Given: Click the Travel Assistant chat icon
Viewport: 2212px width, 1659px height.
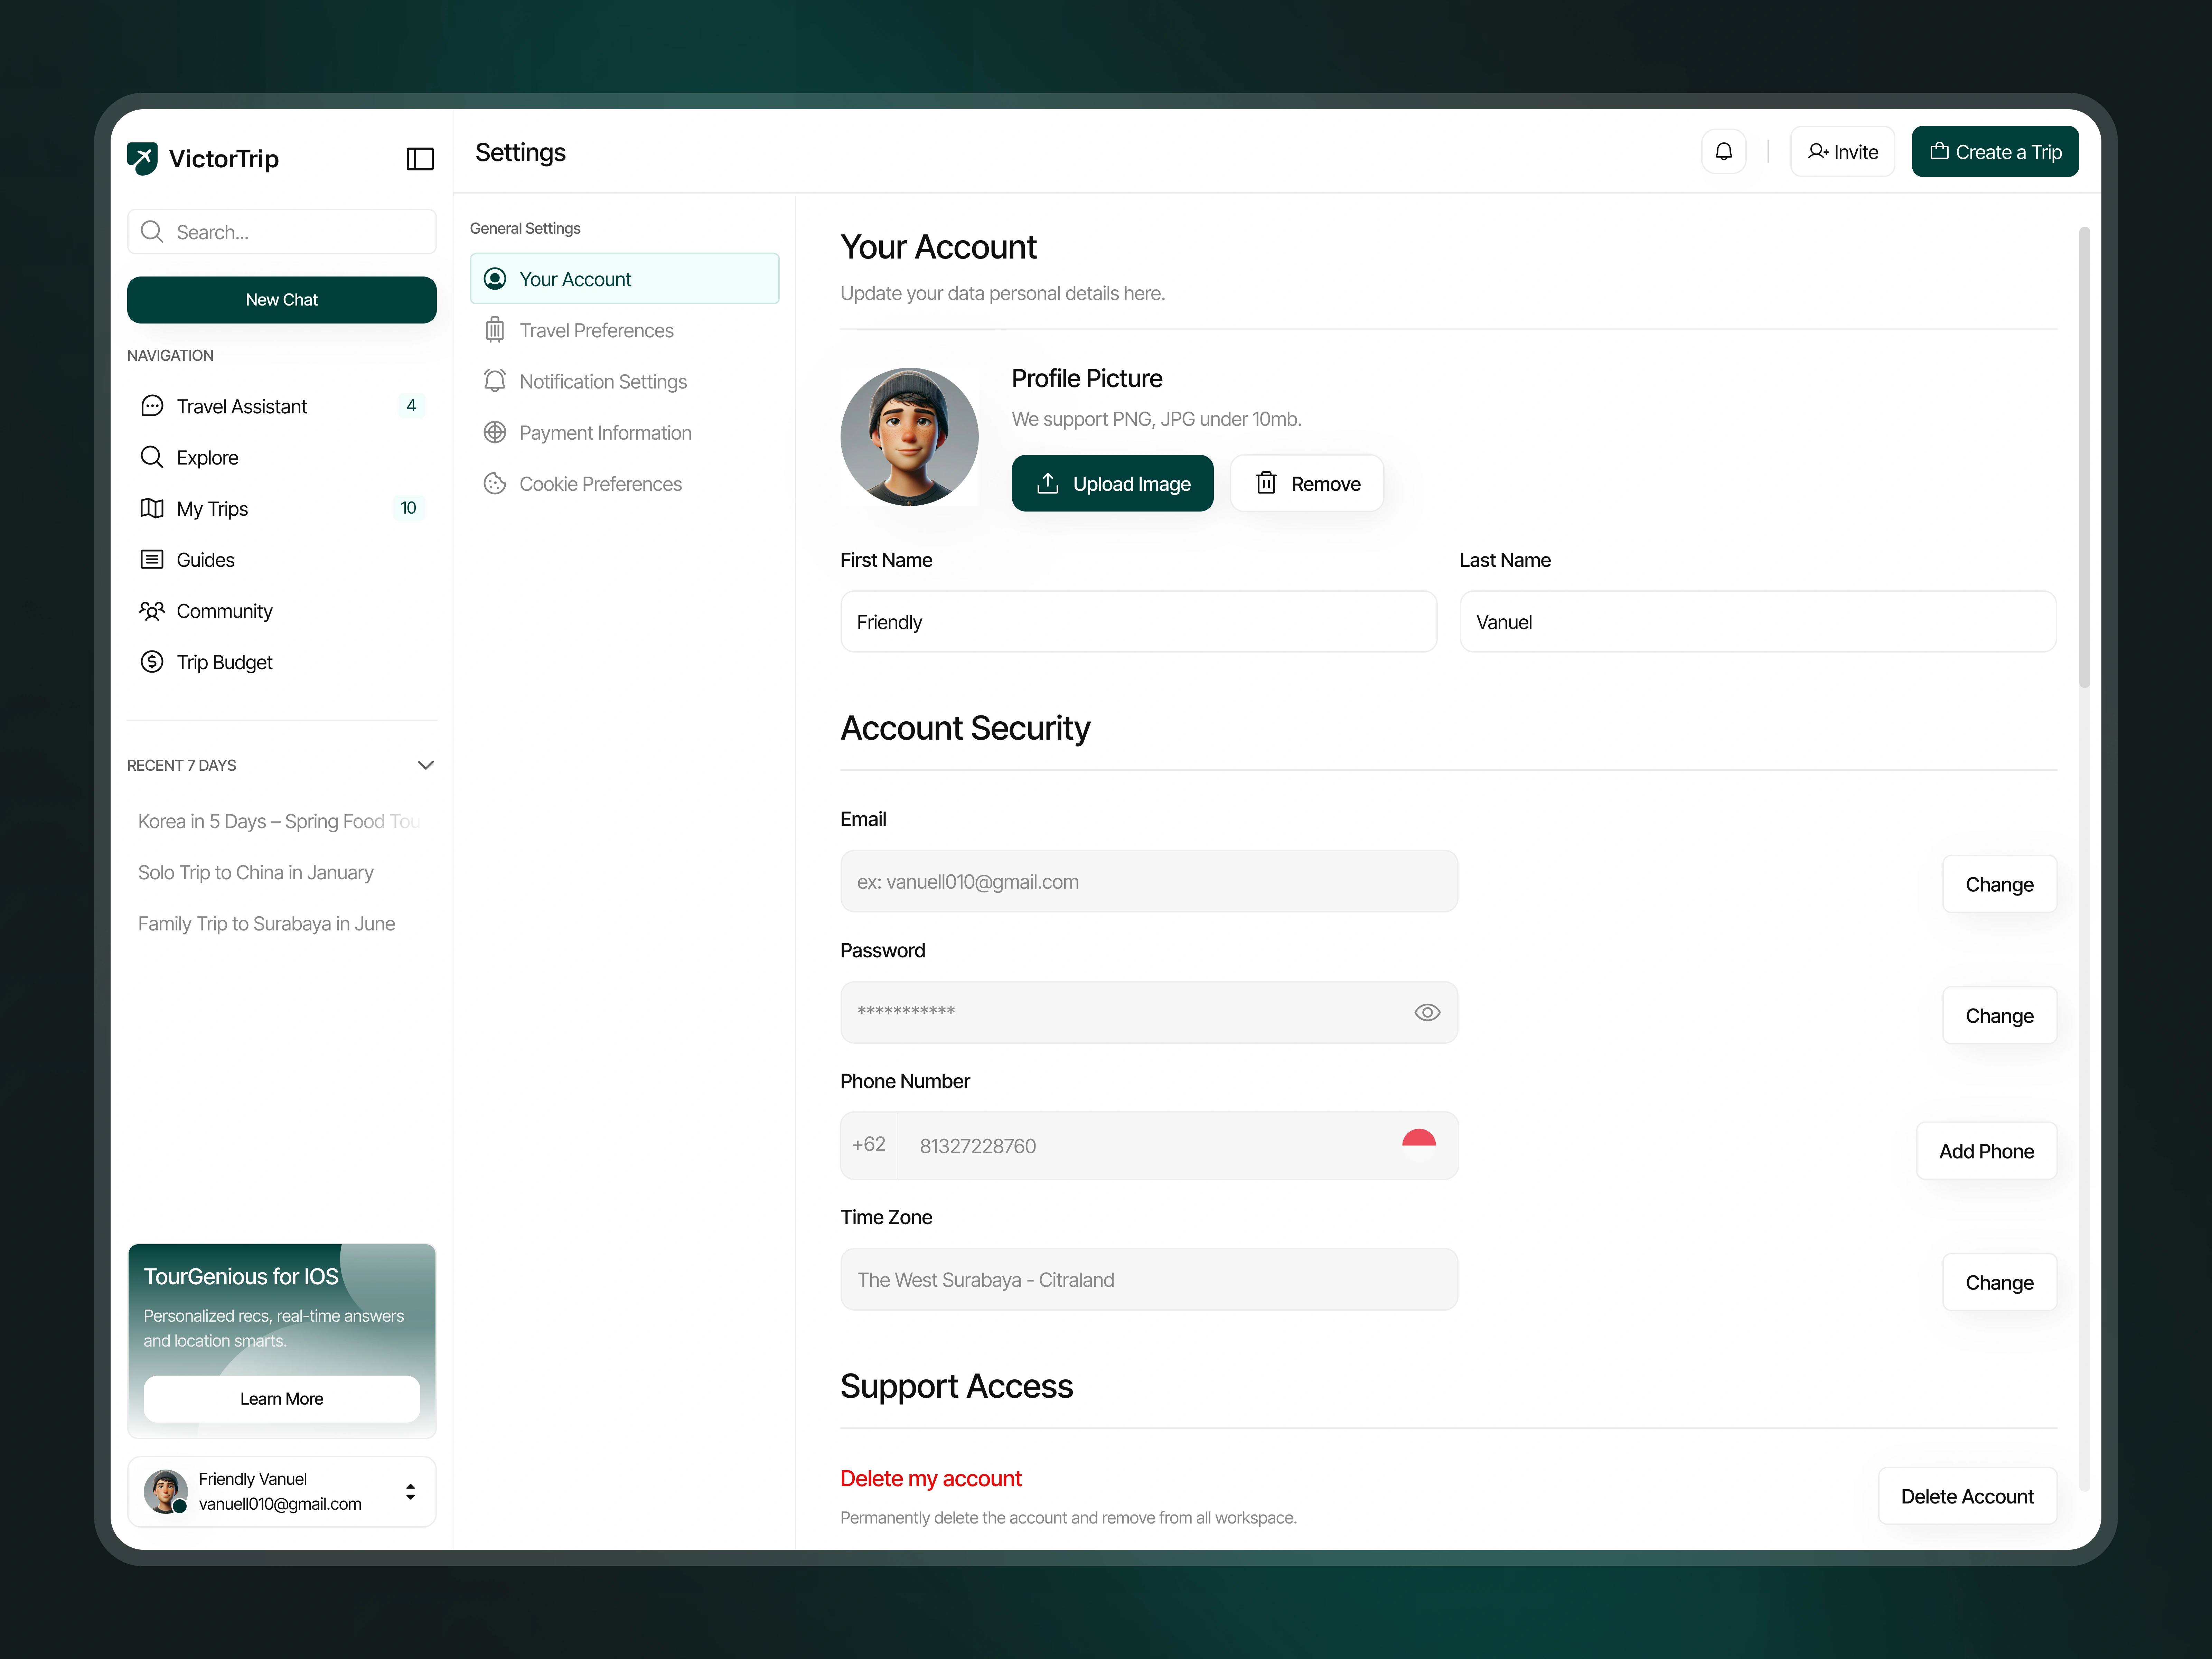Looking at the screenshot, I should click(x=152, y=406).
